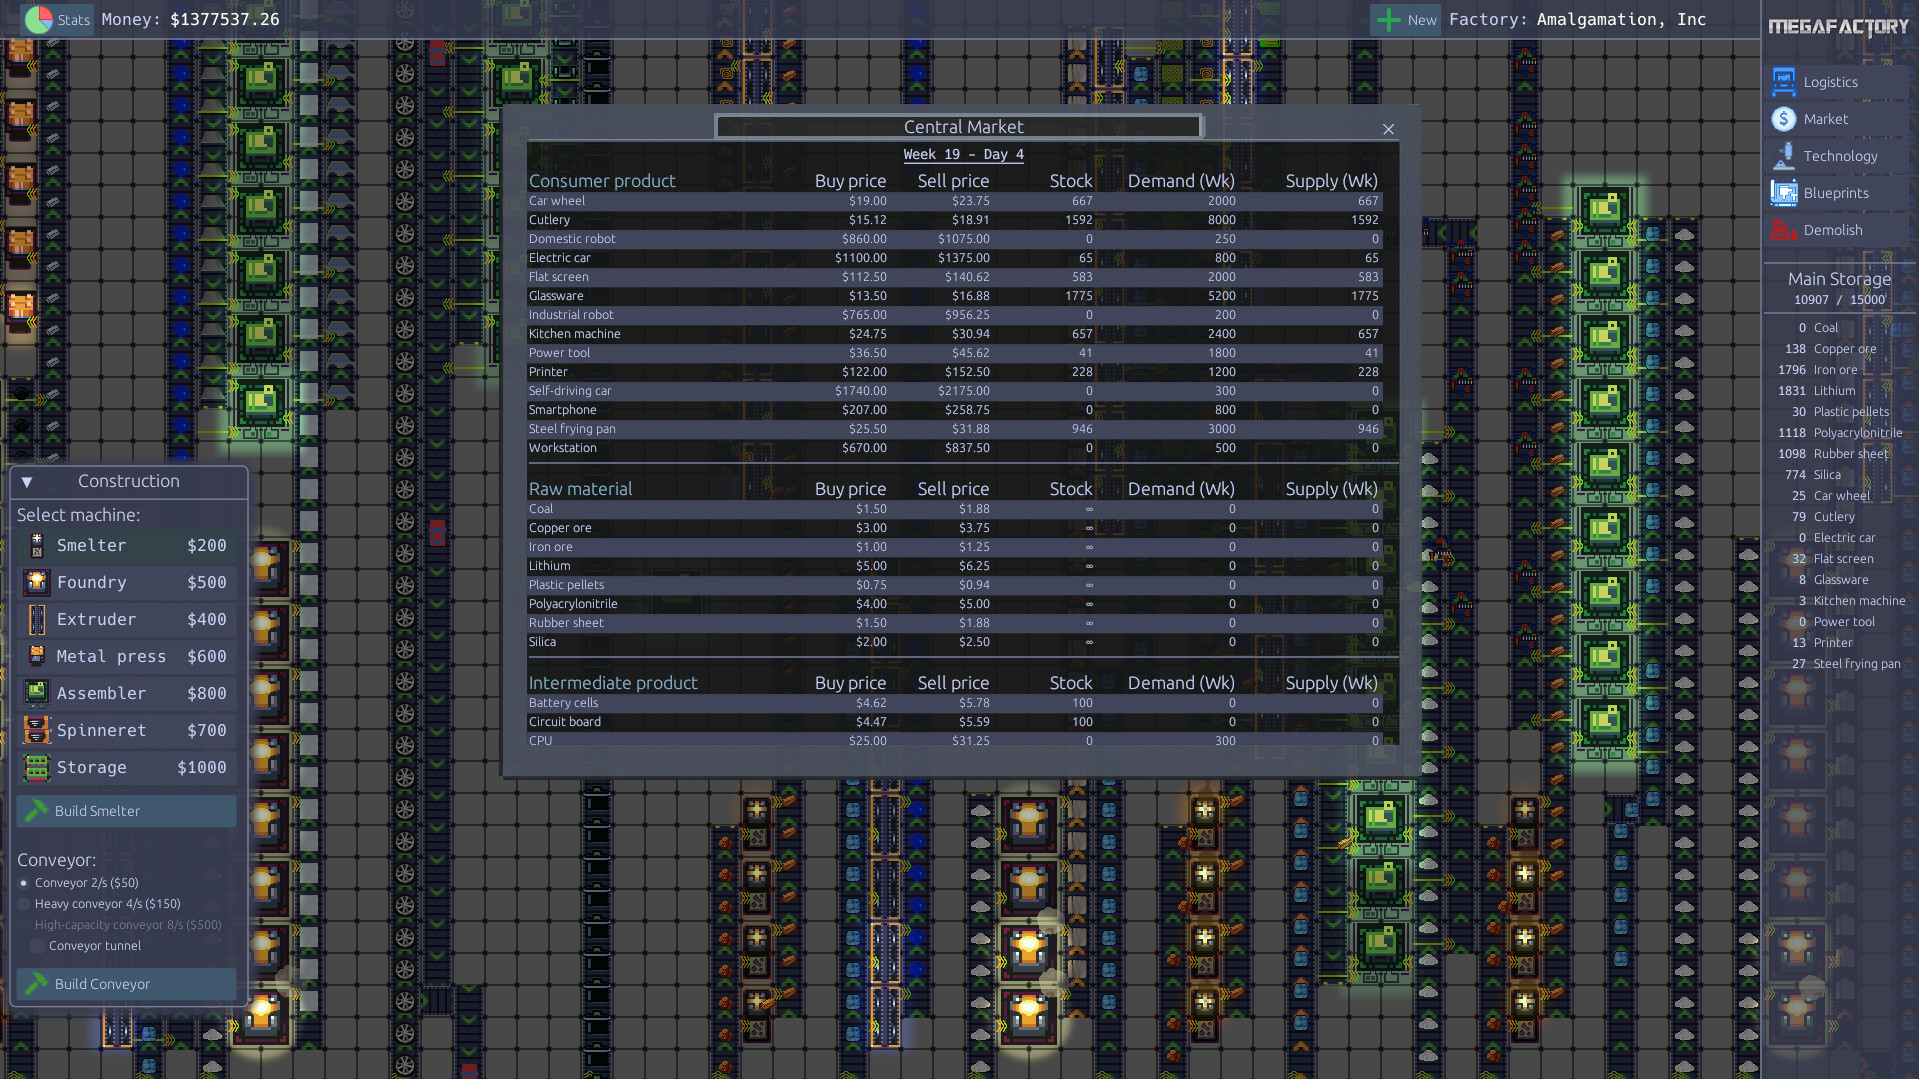Choose Storage in machine list

tap(127, 767)
